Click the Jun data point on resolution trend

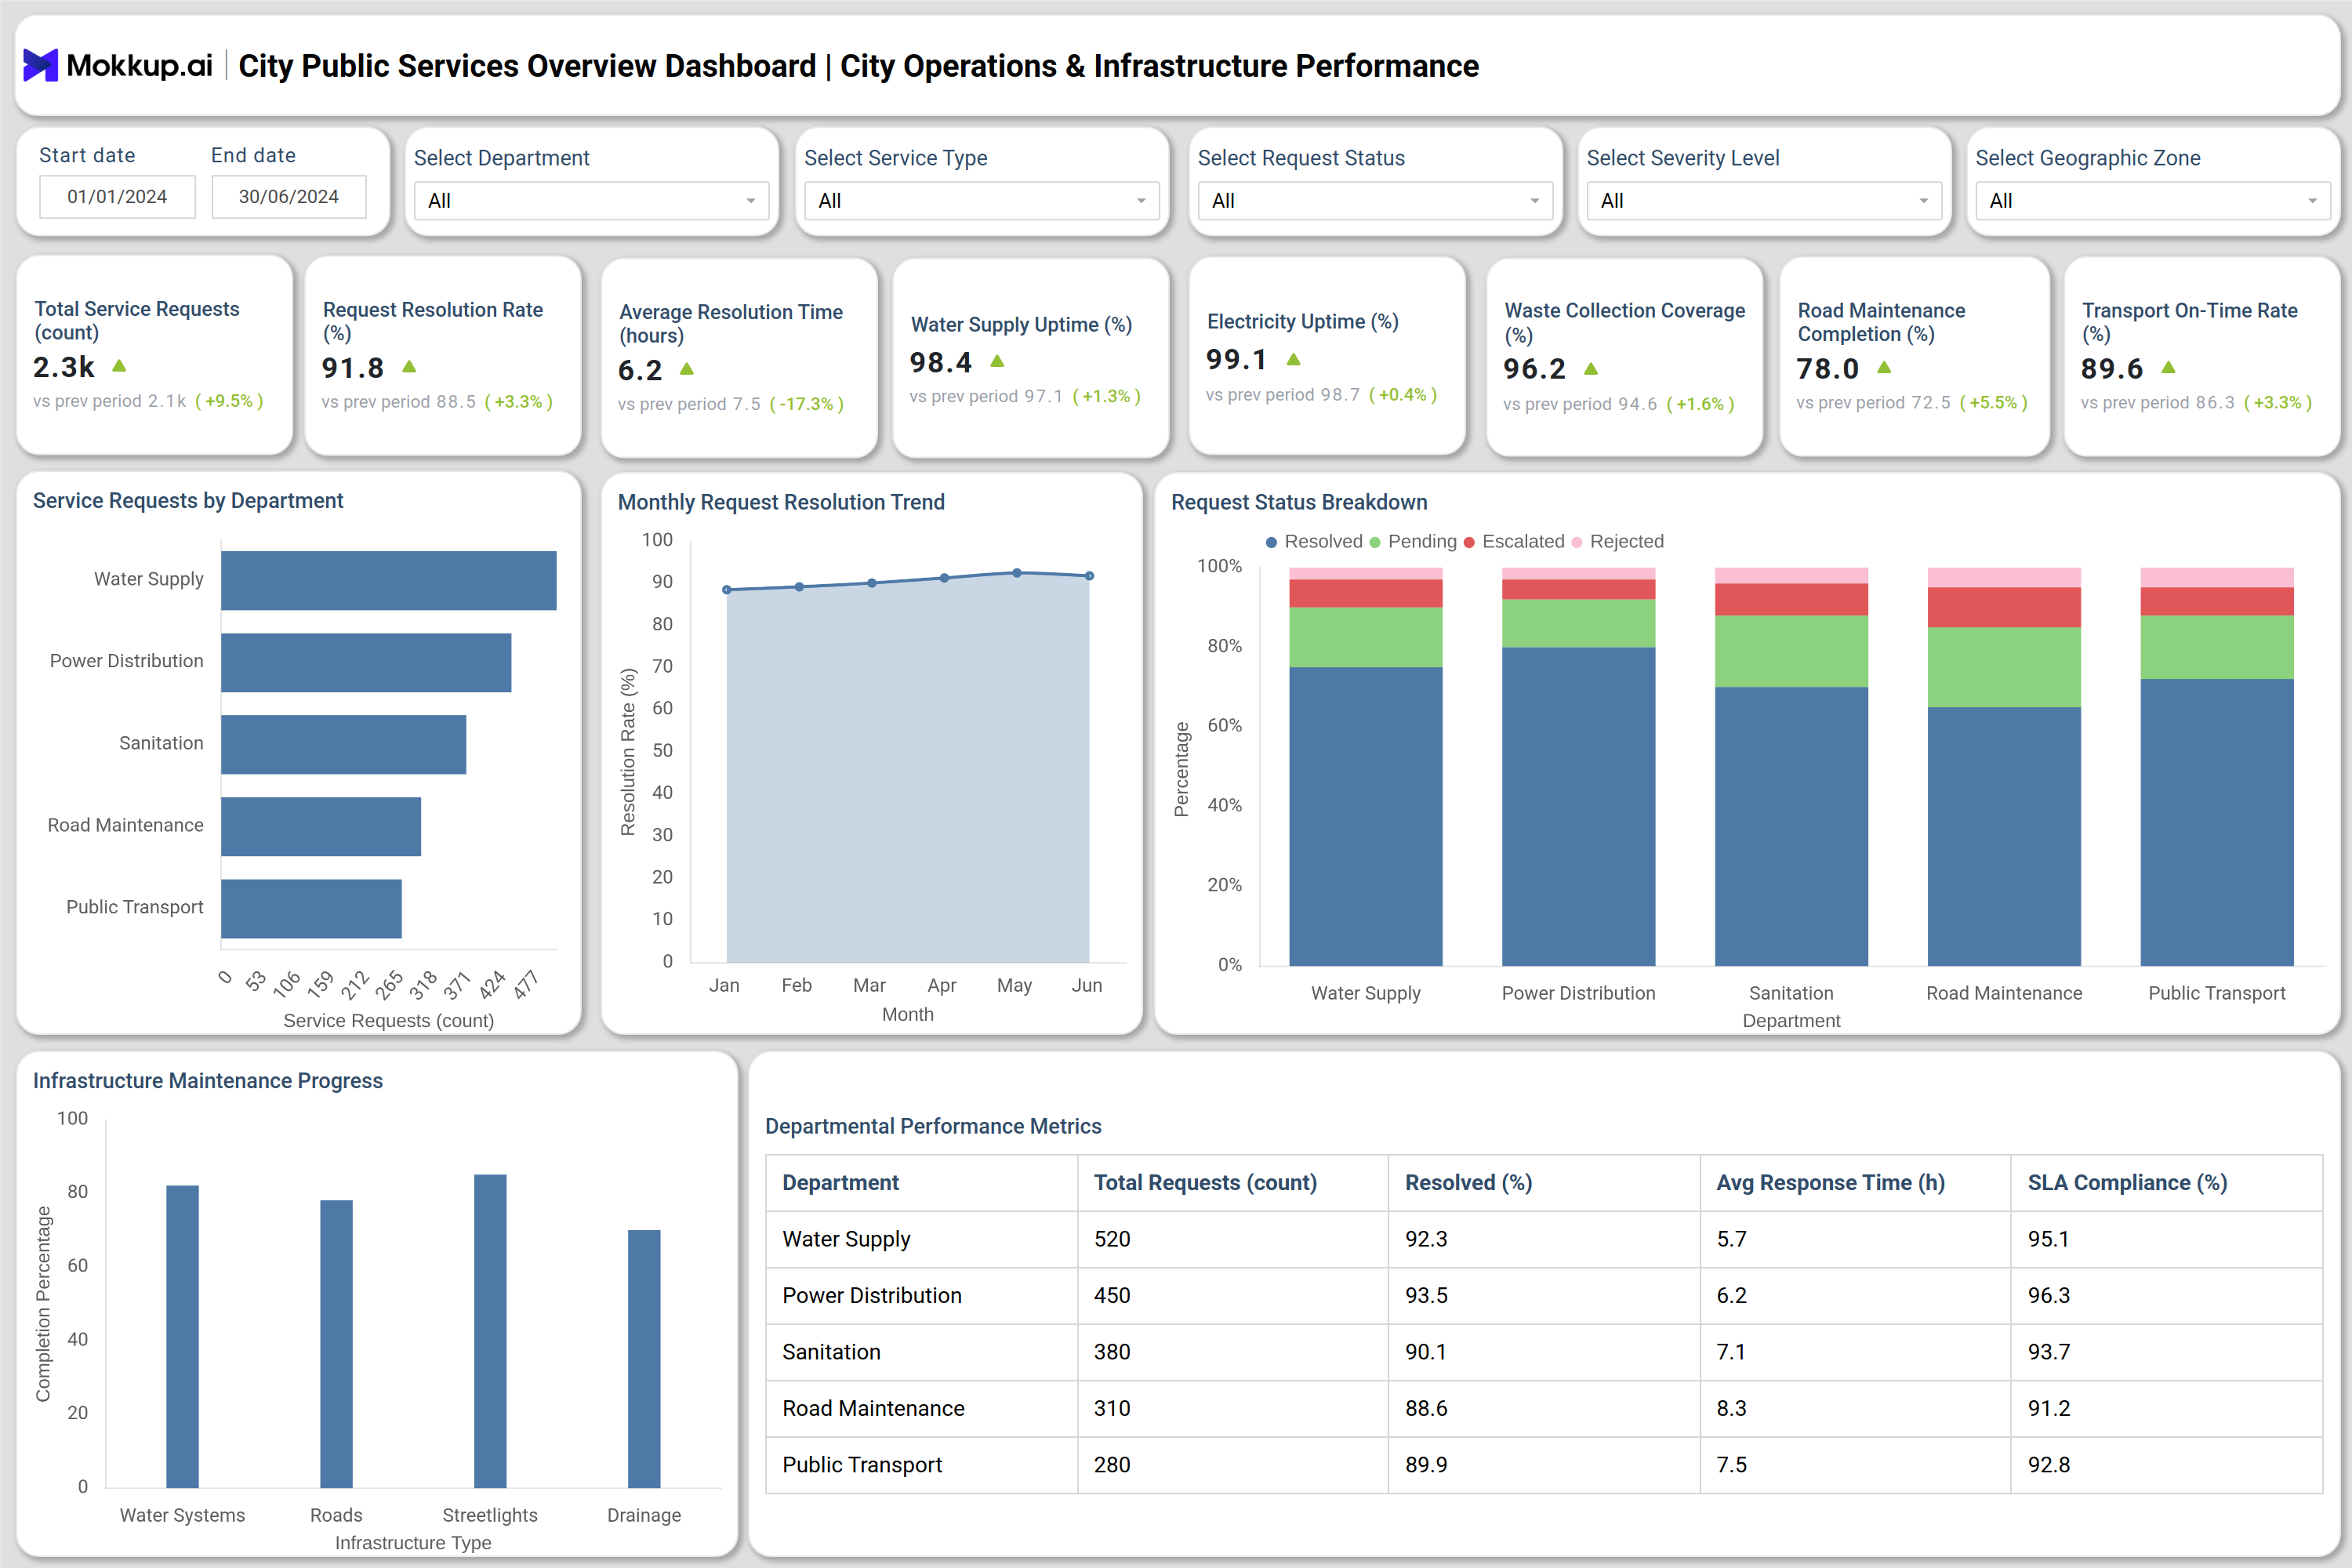point(1089,576)
